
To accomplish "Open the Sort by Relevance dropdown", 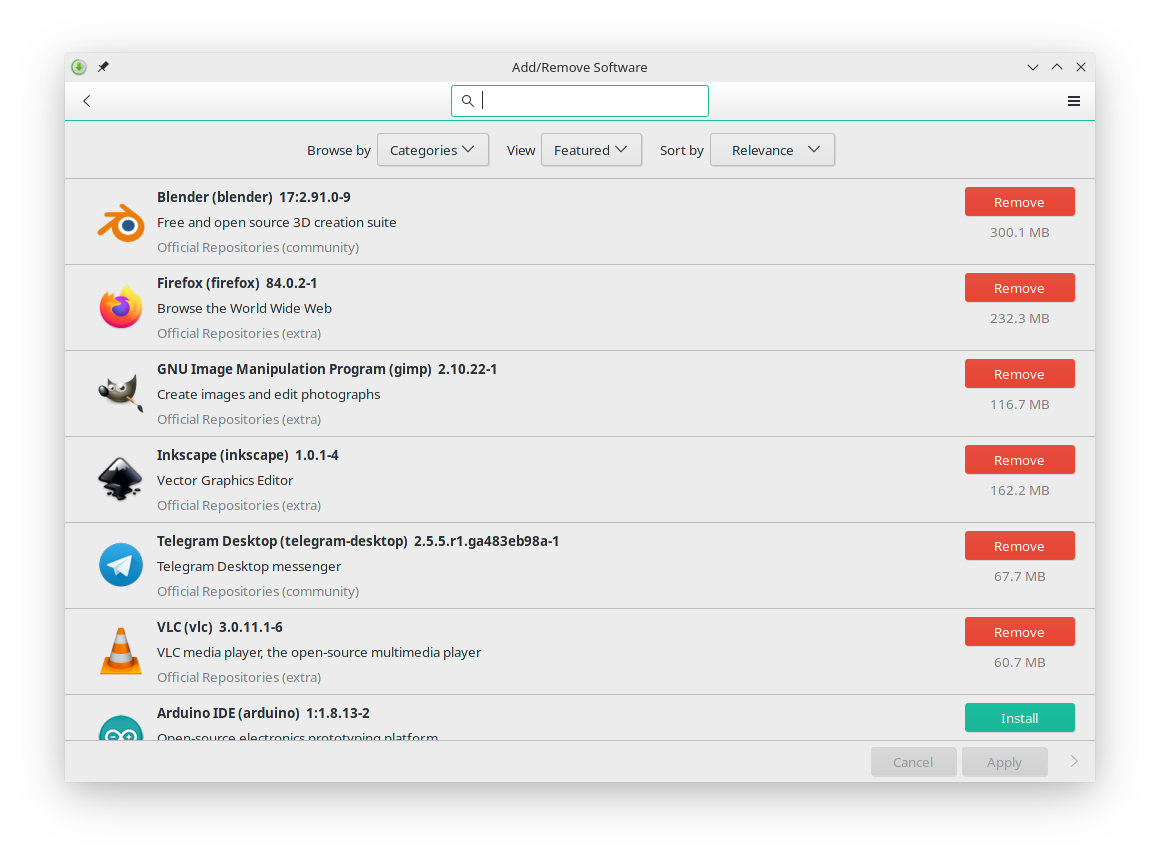I will (x=772, y=149).
